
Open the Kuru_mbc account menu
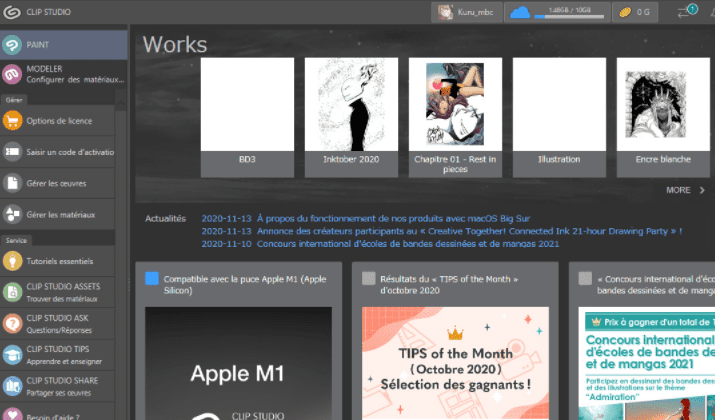pyautogui.click(x=466, y=12)
